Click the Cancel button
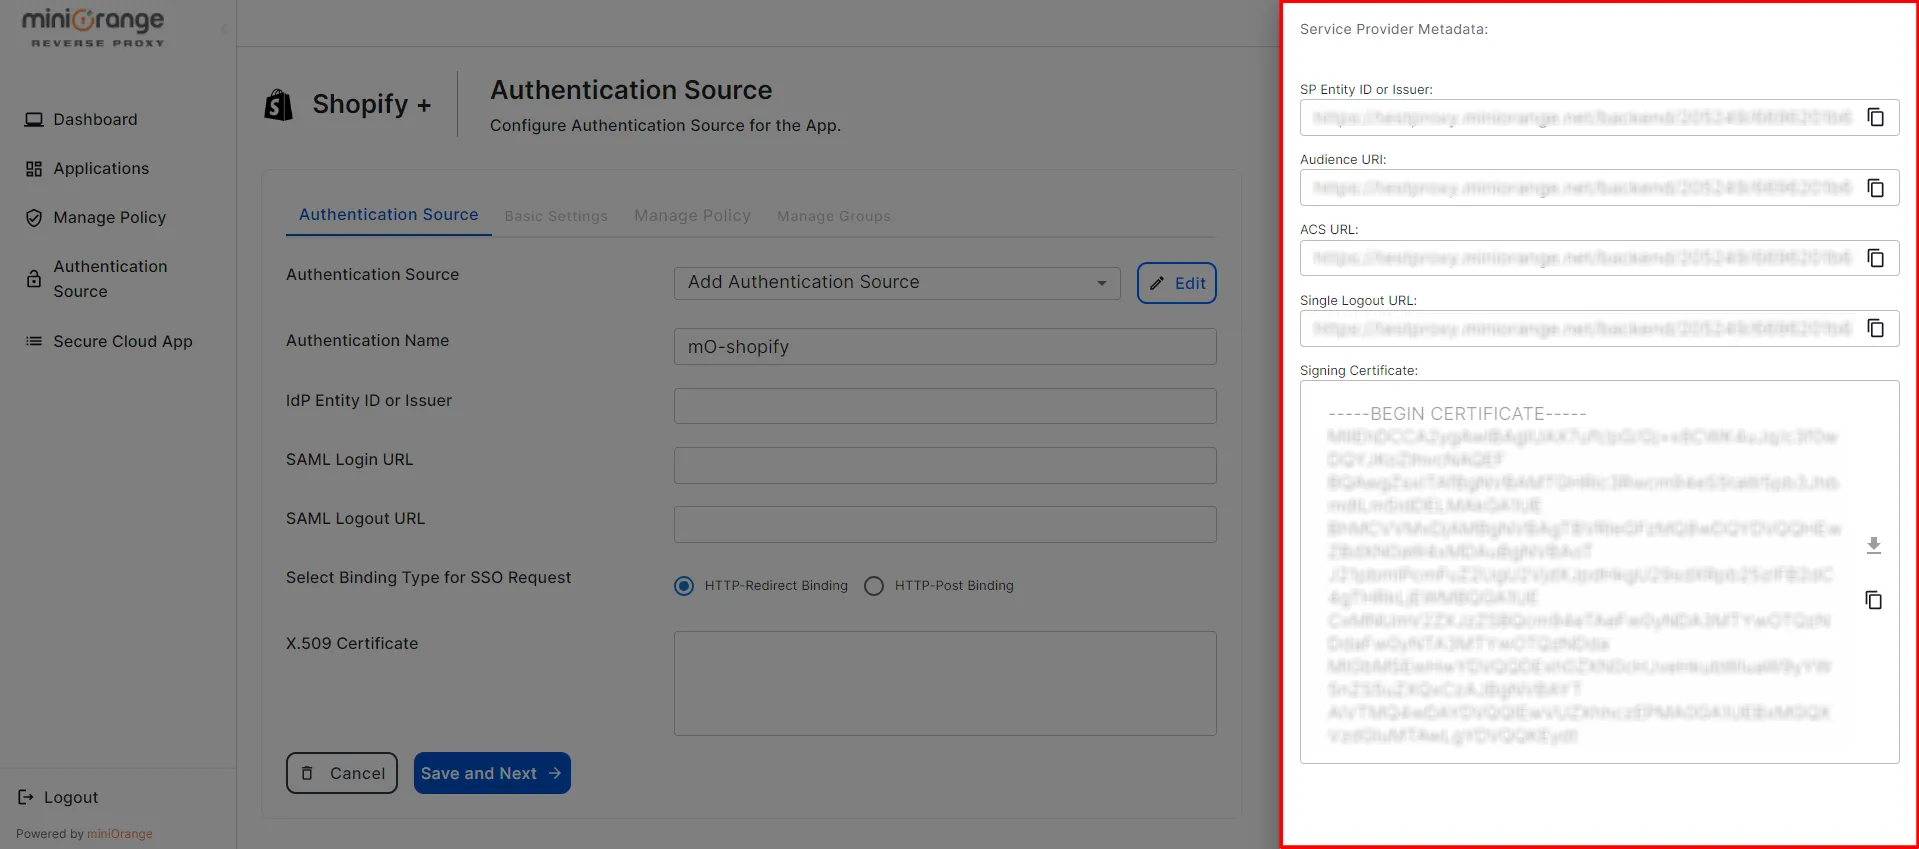 (x=342, y=773)
